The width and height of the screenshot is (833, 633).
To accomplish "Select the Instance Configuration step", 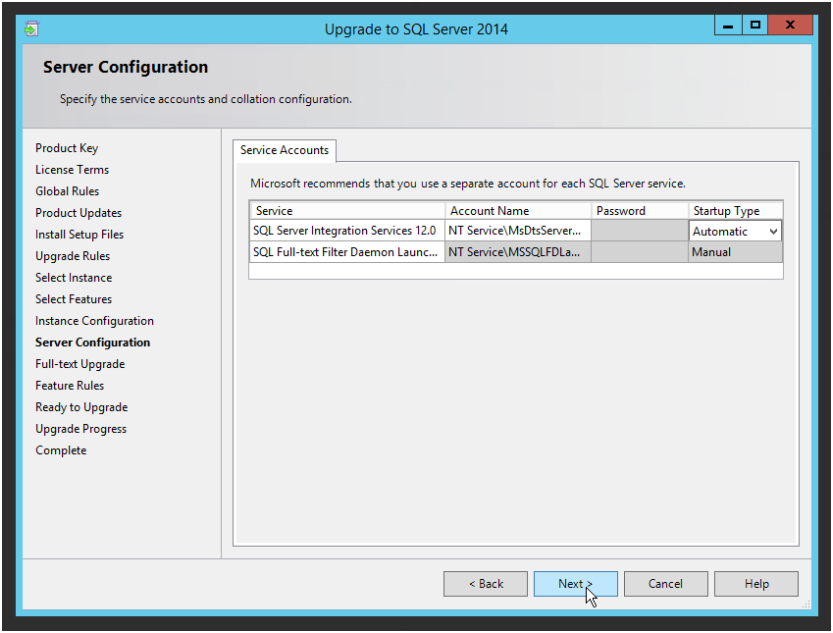I will 95,321.
